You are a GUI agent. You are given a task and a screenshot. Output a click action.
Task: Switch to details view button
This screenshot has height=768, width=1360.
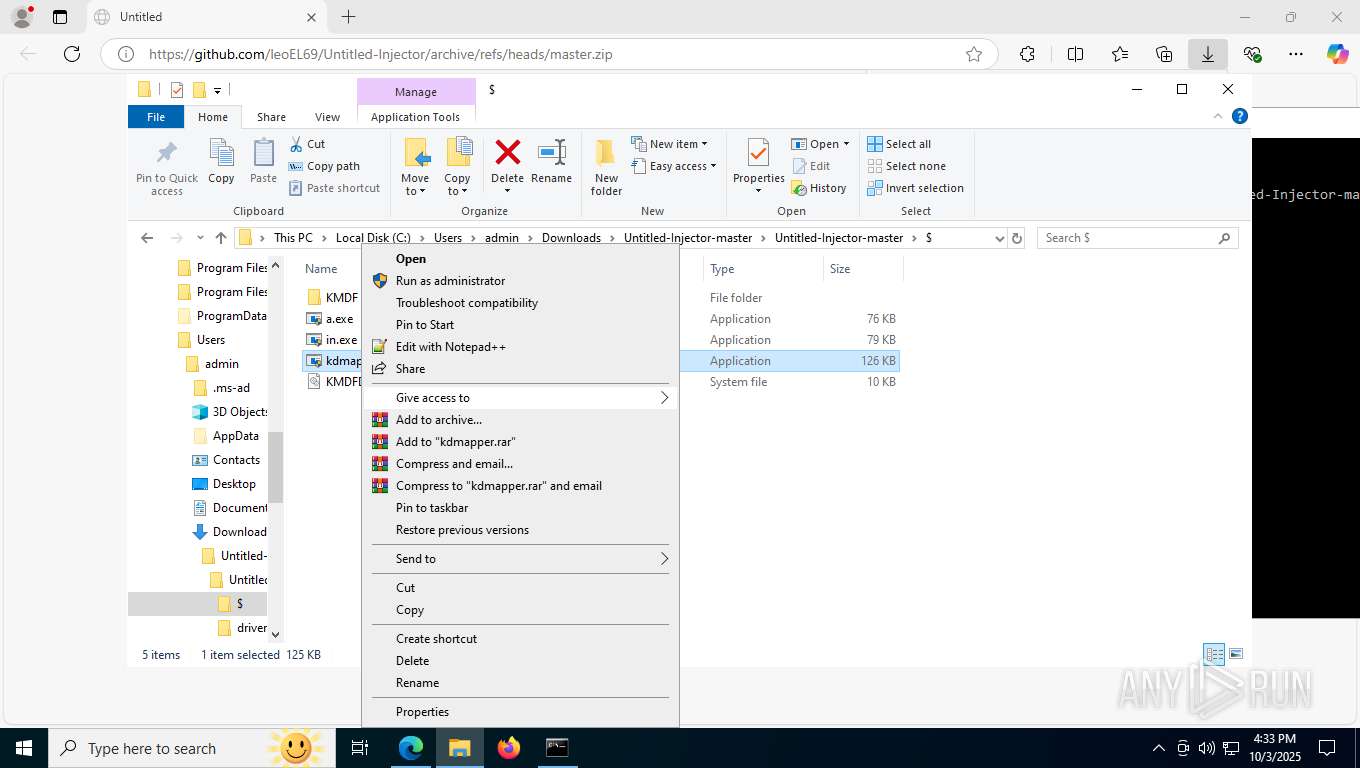(1214, 654)
